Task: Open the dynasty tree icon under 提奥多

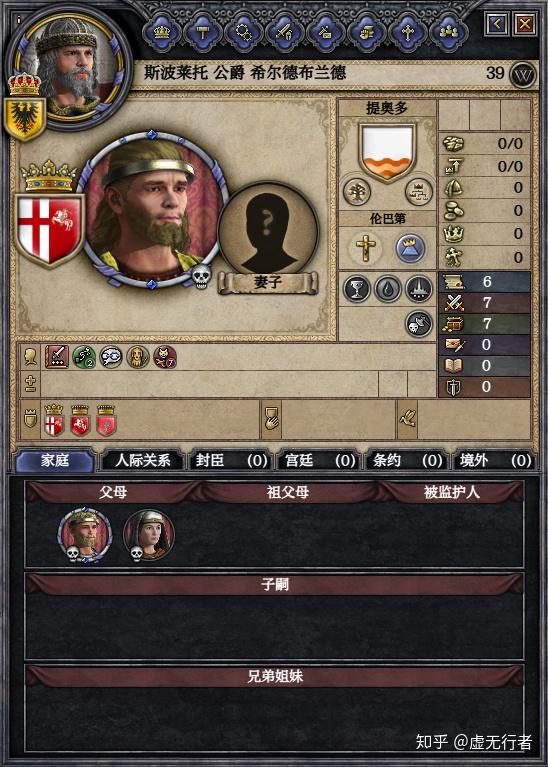Action: click(357, 191)
